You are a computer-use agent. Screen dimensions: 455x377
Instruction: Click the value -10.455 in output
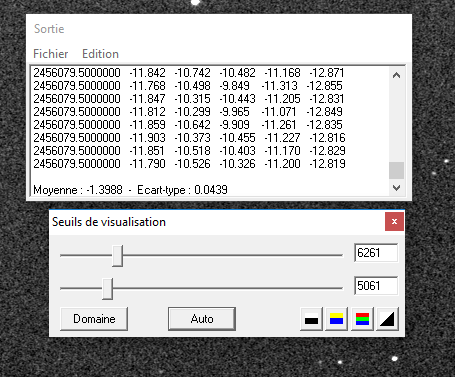[x=237, y=138]
